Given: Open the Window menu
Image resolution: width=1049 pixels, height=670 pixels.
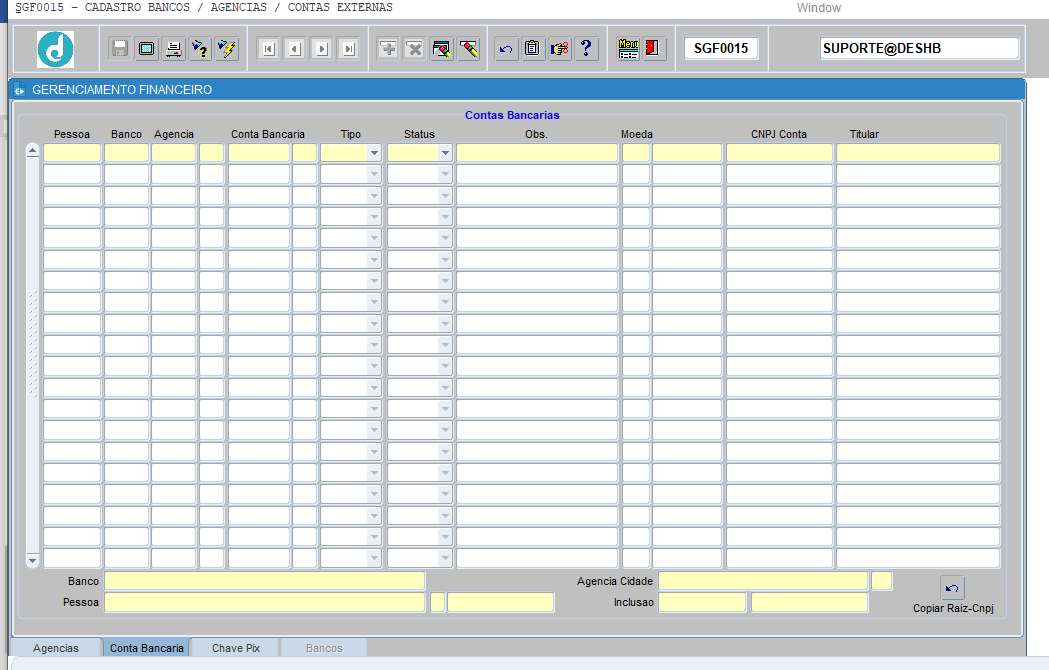Looking at the screenshot, I should click(818, 8).
